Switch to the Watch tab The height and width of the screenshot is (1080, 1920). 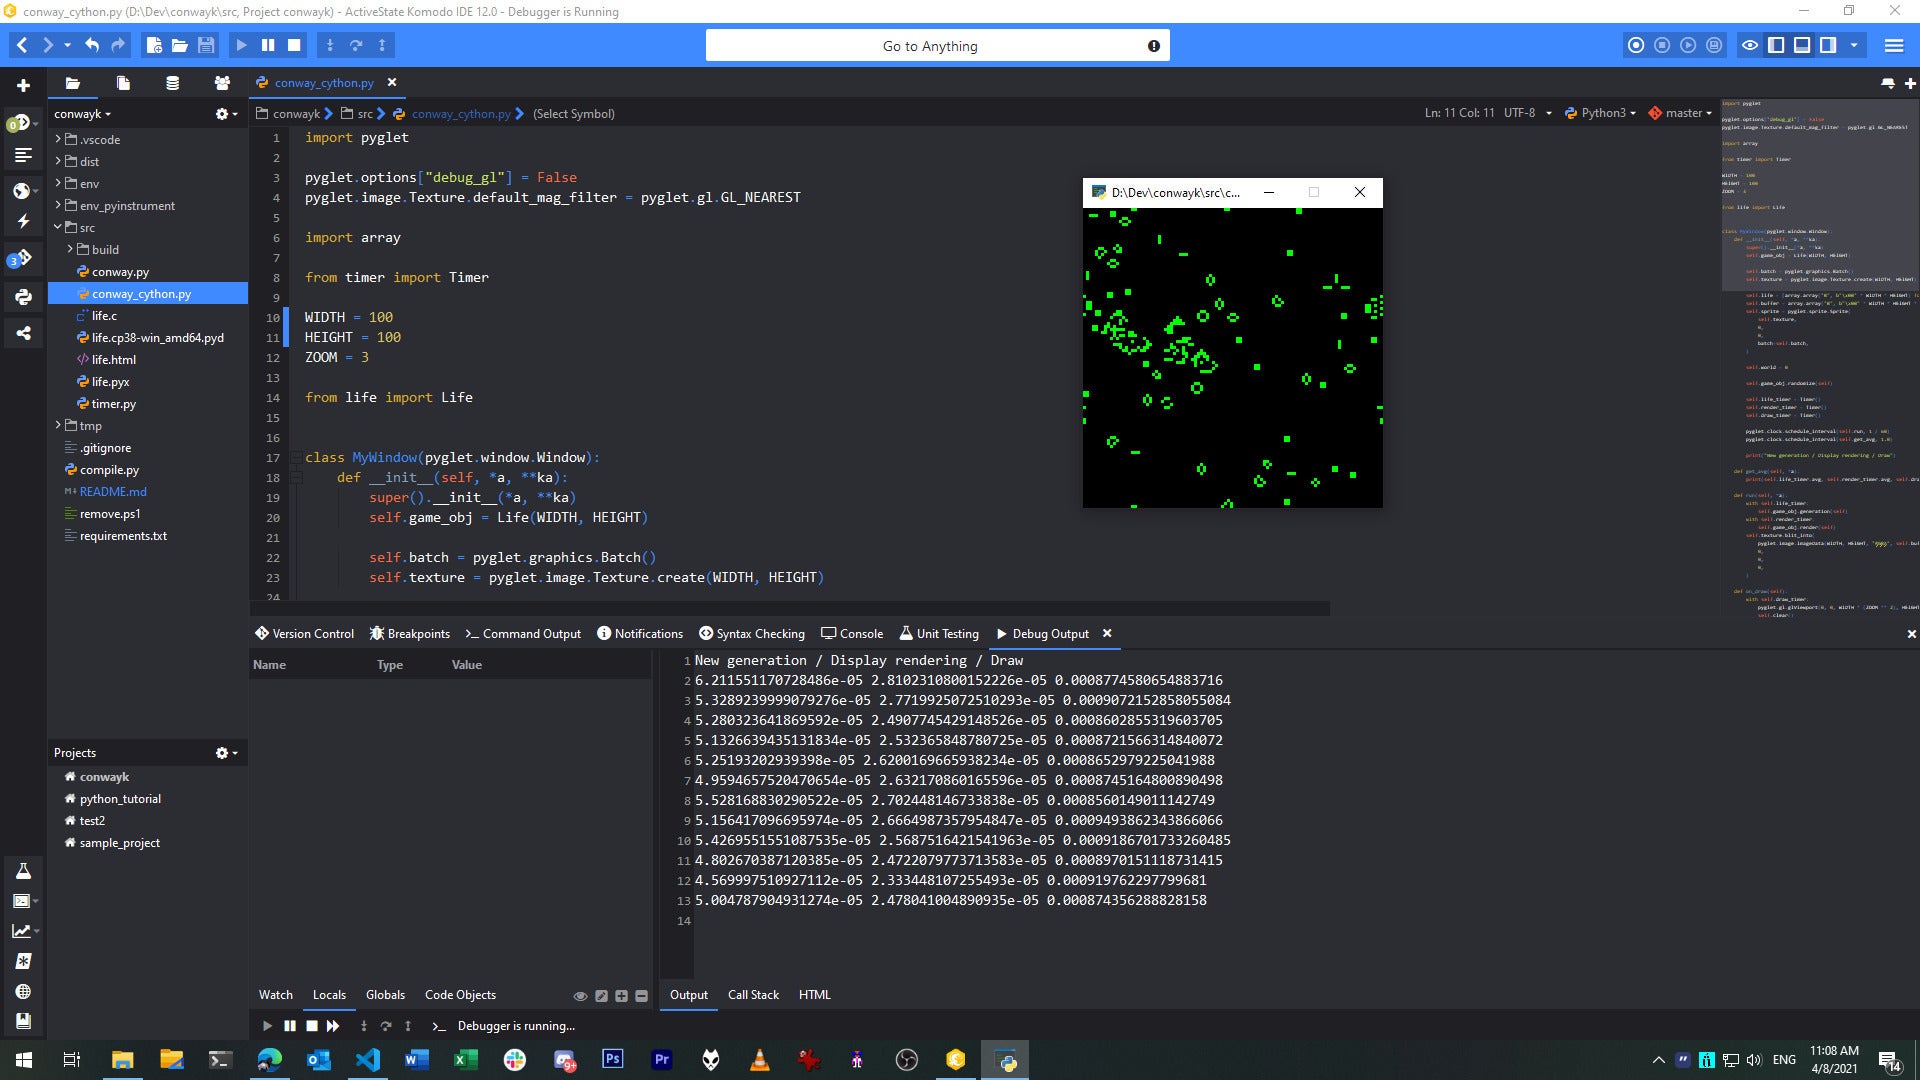tap(276, 995)
